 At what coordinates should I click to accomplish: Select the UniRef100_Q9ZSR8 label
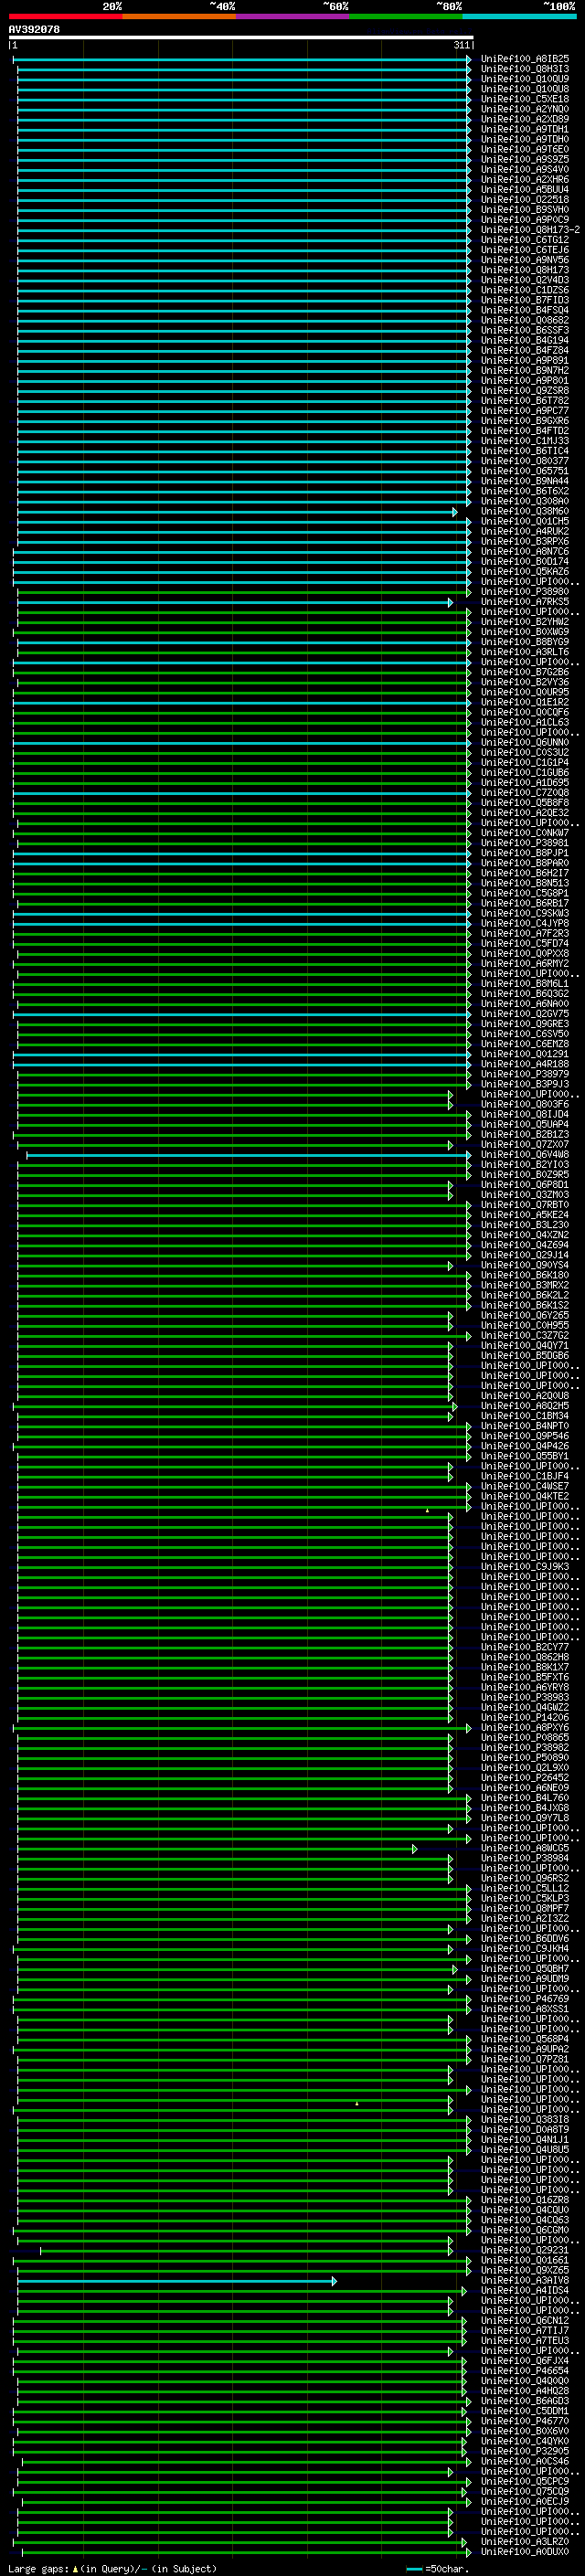[x=525, y=391]
